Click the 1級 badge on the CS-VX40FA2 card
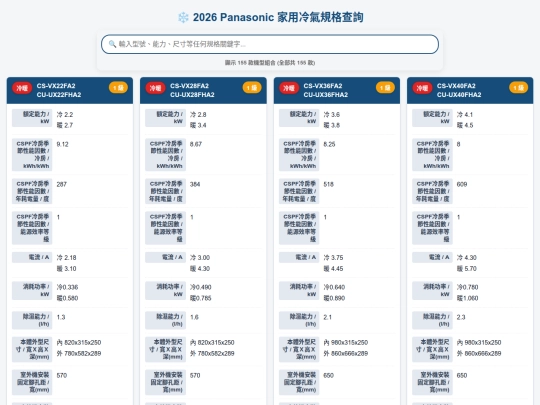The height and width of the screenshot is (405, 540). (x=518, y=88)
